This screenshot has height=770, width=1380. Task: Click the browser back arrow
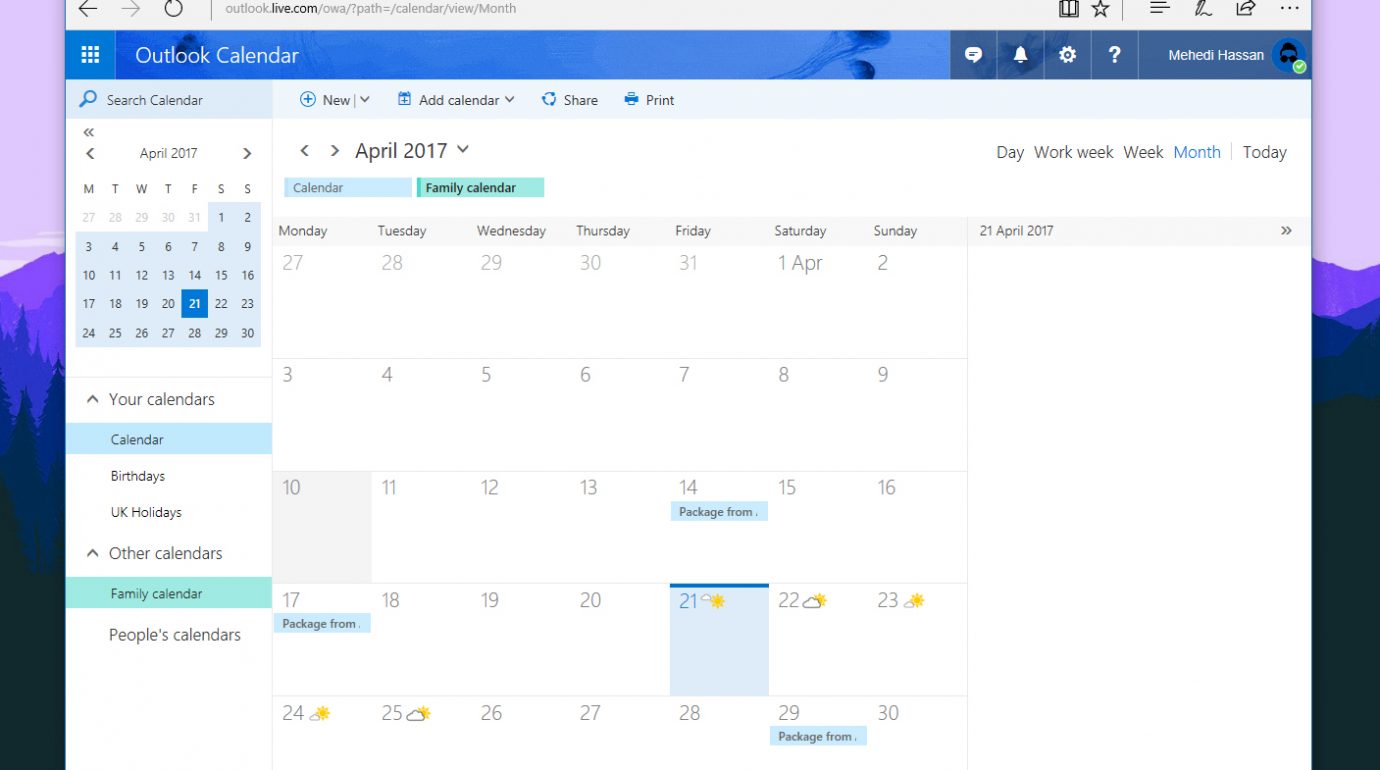pyautogui.click(x=88, y=9)
